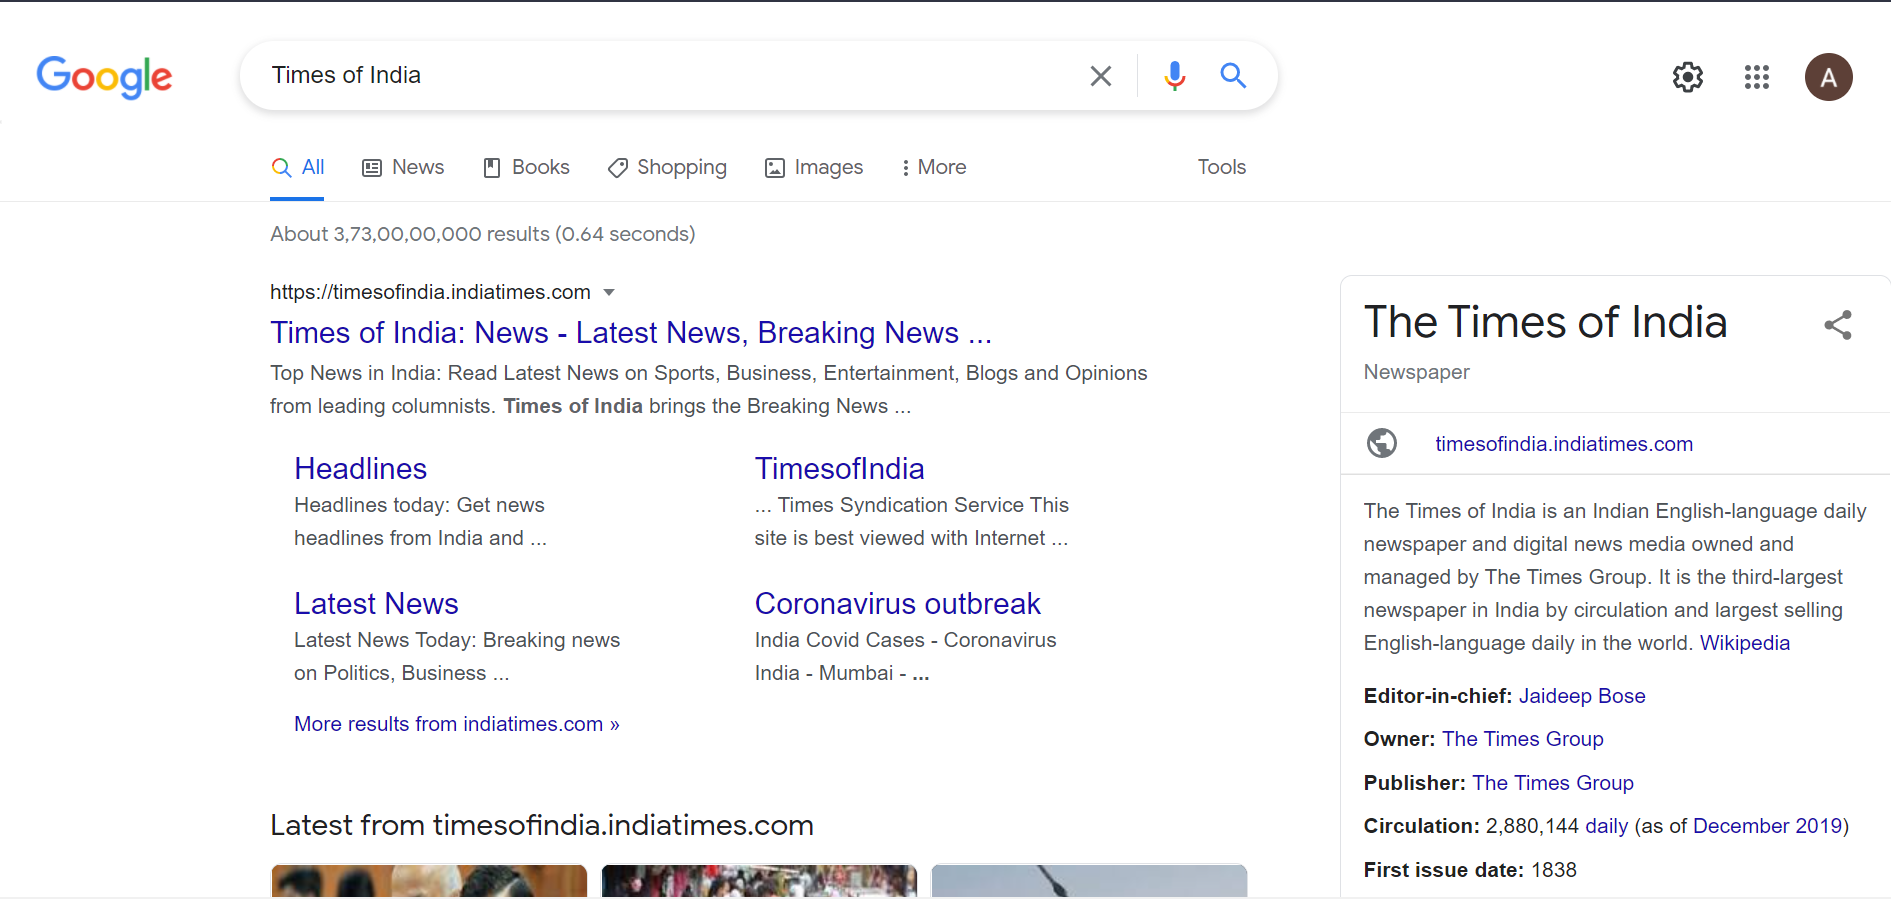Submit search with the magnifier icon
1891x899 pixels.
click(x=1233, y=76)
